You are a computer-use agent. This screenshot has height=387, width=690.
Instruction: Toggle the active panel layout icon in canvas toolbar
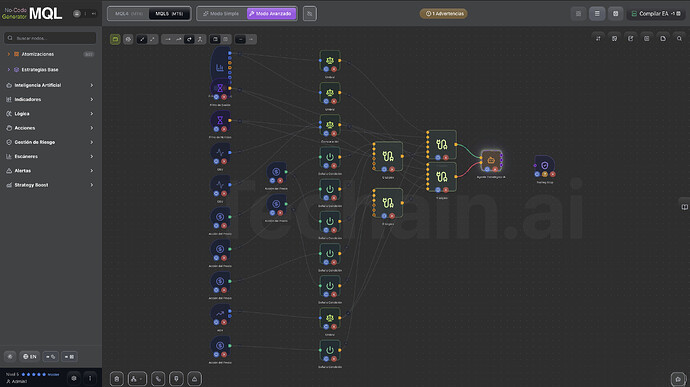pyautogui.click(x=215, y=39)
